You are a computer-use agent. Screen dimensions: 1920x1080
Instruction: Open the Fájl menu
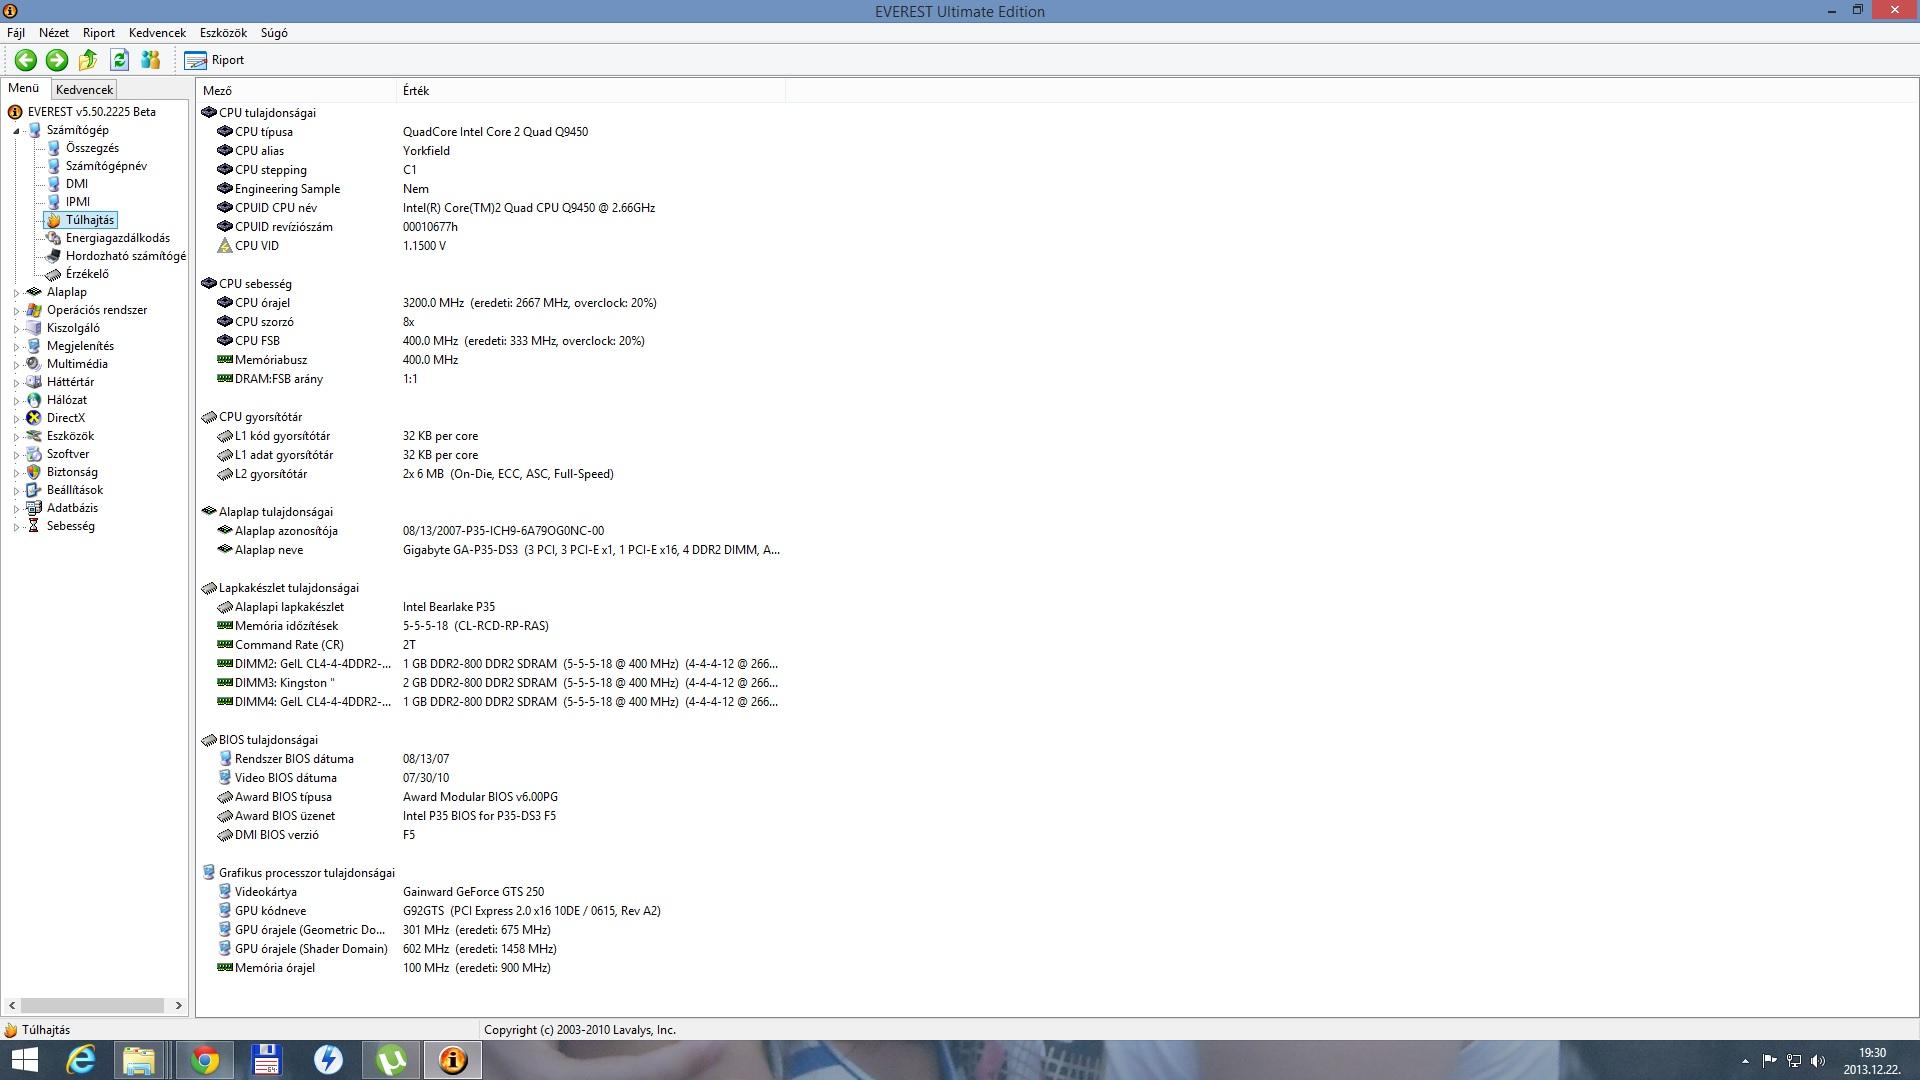[x=16, y=33]
